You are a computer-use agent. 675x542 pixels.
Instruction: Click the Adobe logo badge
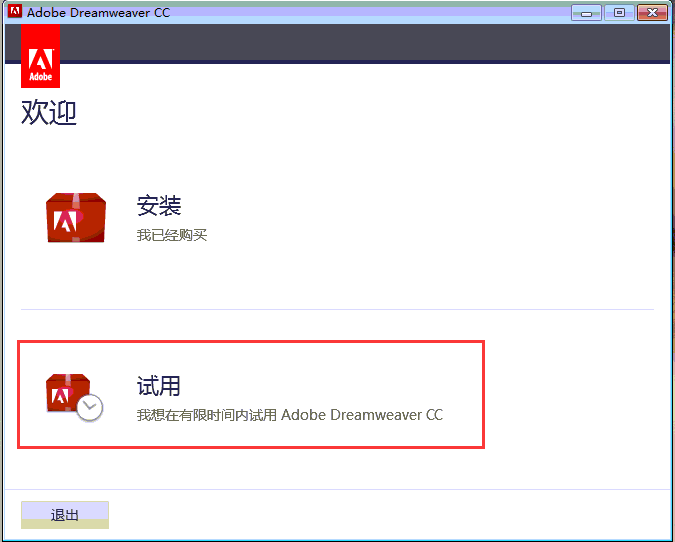tap(40, 56)
